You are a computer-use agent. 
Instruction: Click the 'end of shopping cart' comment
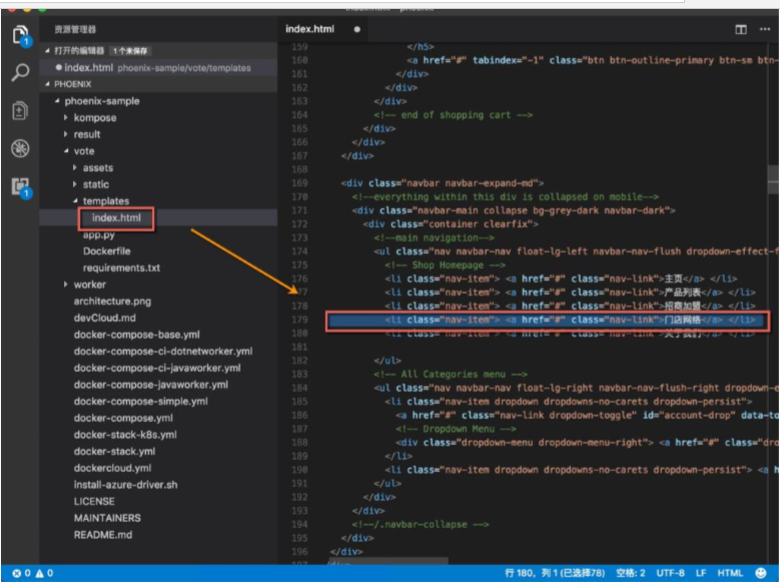click(453, 115)
